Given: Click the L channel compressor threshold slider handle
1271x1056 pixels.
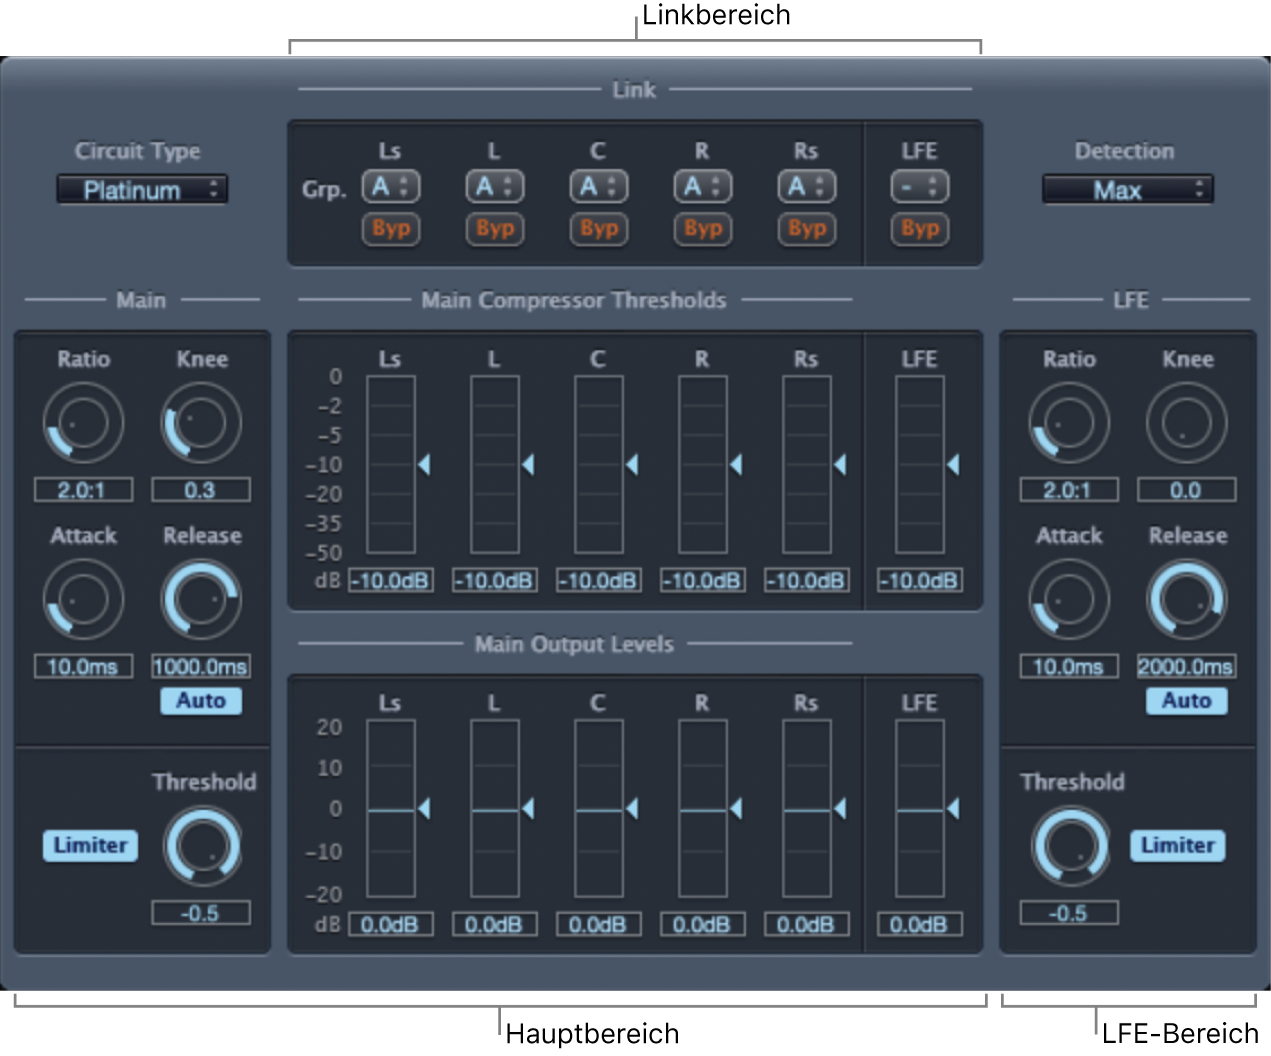Looking at the screenshot, I should tap(528, 465).
